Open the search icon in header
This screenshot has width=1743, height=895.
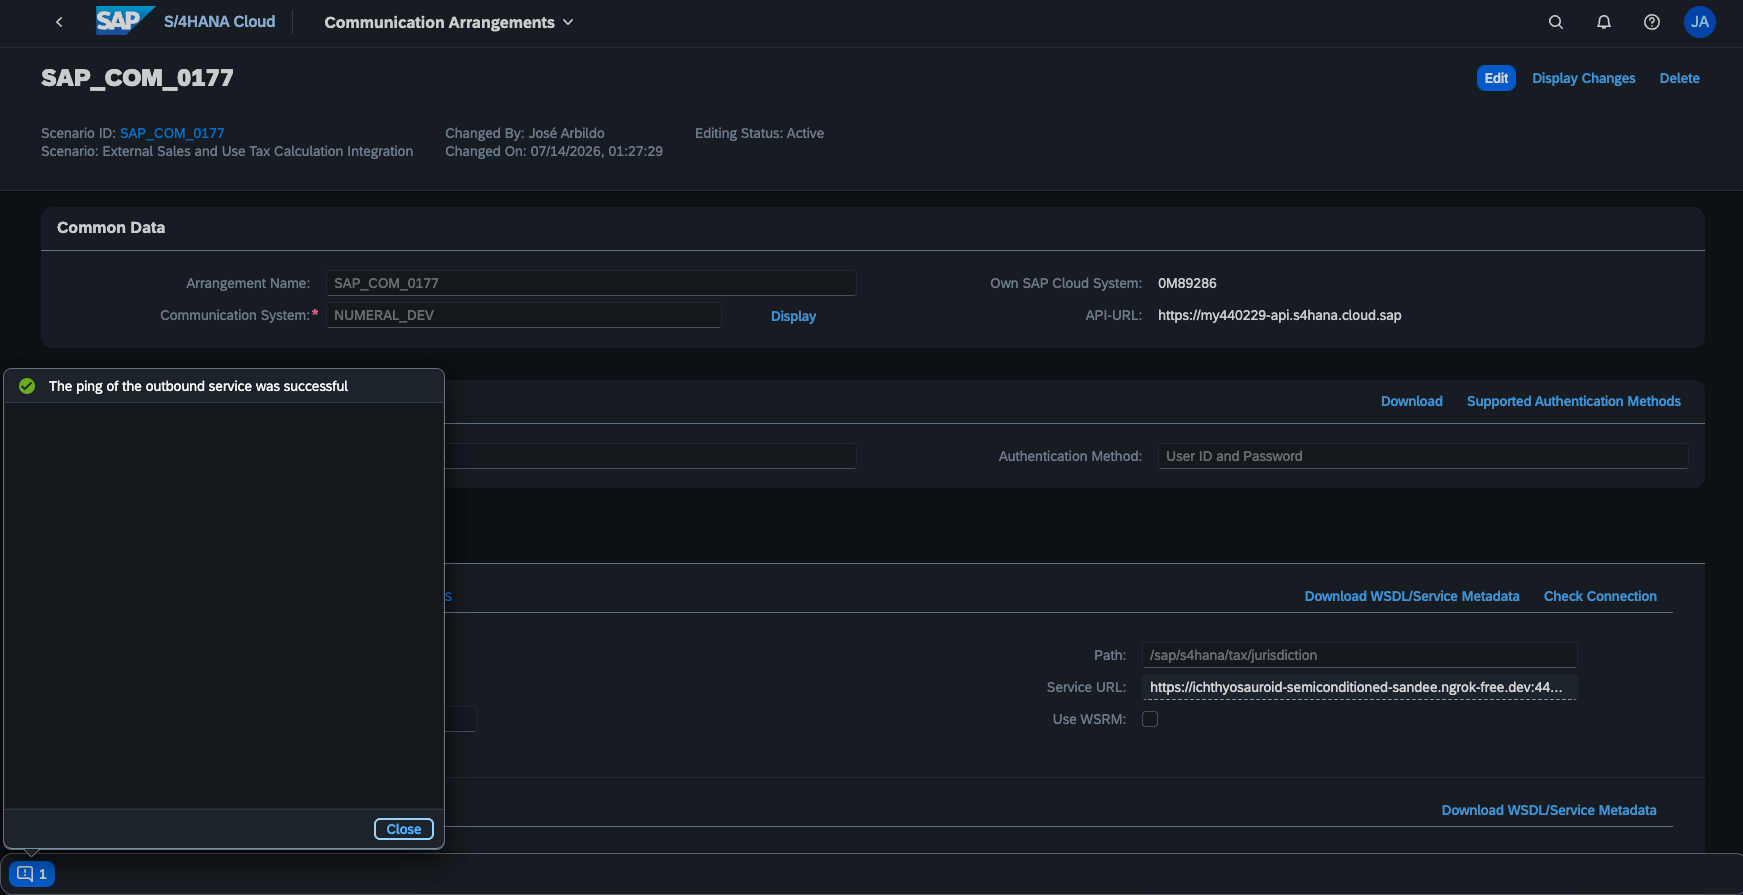pos(1556,22)
